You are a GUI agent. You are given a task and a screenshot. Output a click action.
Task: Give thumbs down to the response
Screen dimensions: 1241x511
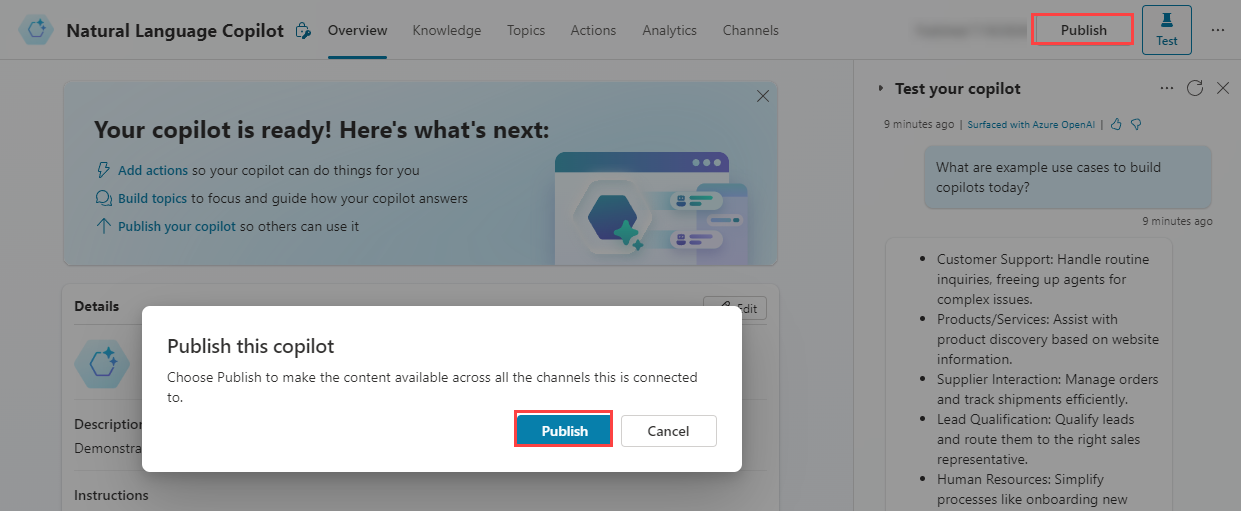pyautogui.click(x=1136, y=125)
